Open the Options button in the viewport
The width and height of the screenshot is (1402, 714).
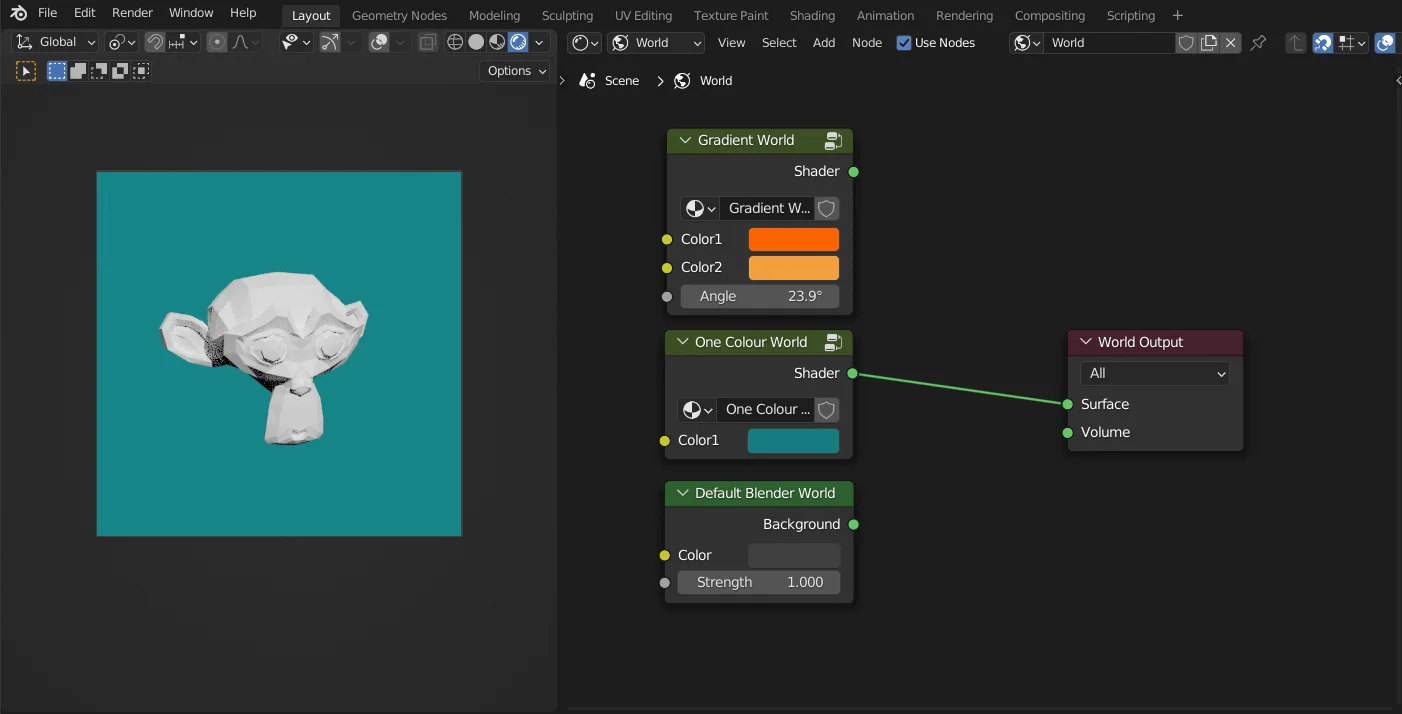(513, 70)
